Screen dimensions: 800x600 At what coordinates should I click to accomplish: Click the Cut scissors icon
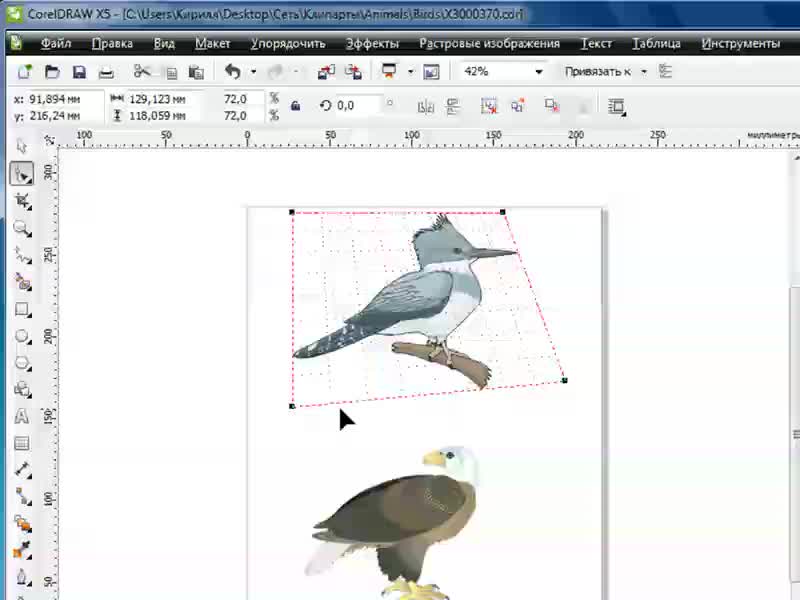pos(142,72)
